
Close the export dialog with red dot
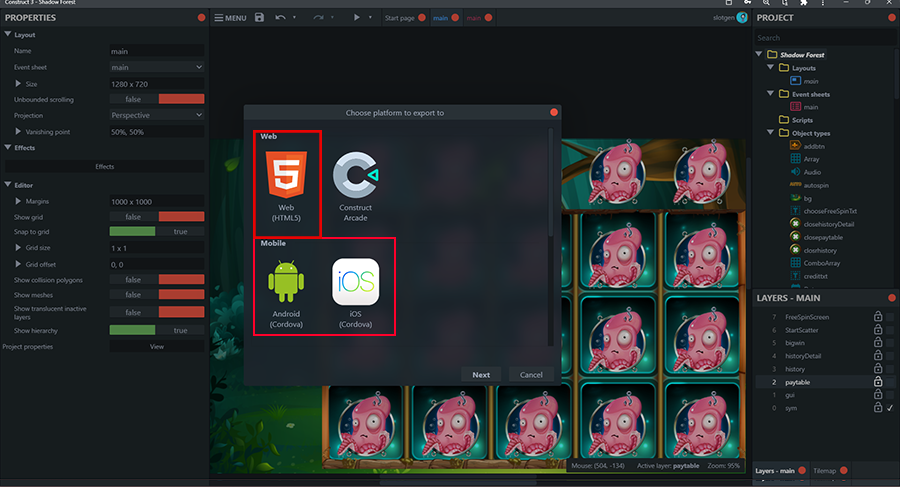(x=554, y=112)
